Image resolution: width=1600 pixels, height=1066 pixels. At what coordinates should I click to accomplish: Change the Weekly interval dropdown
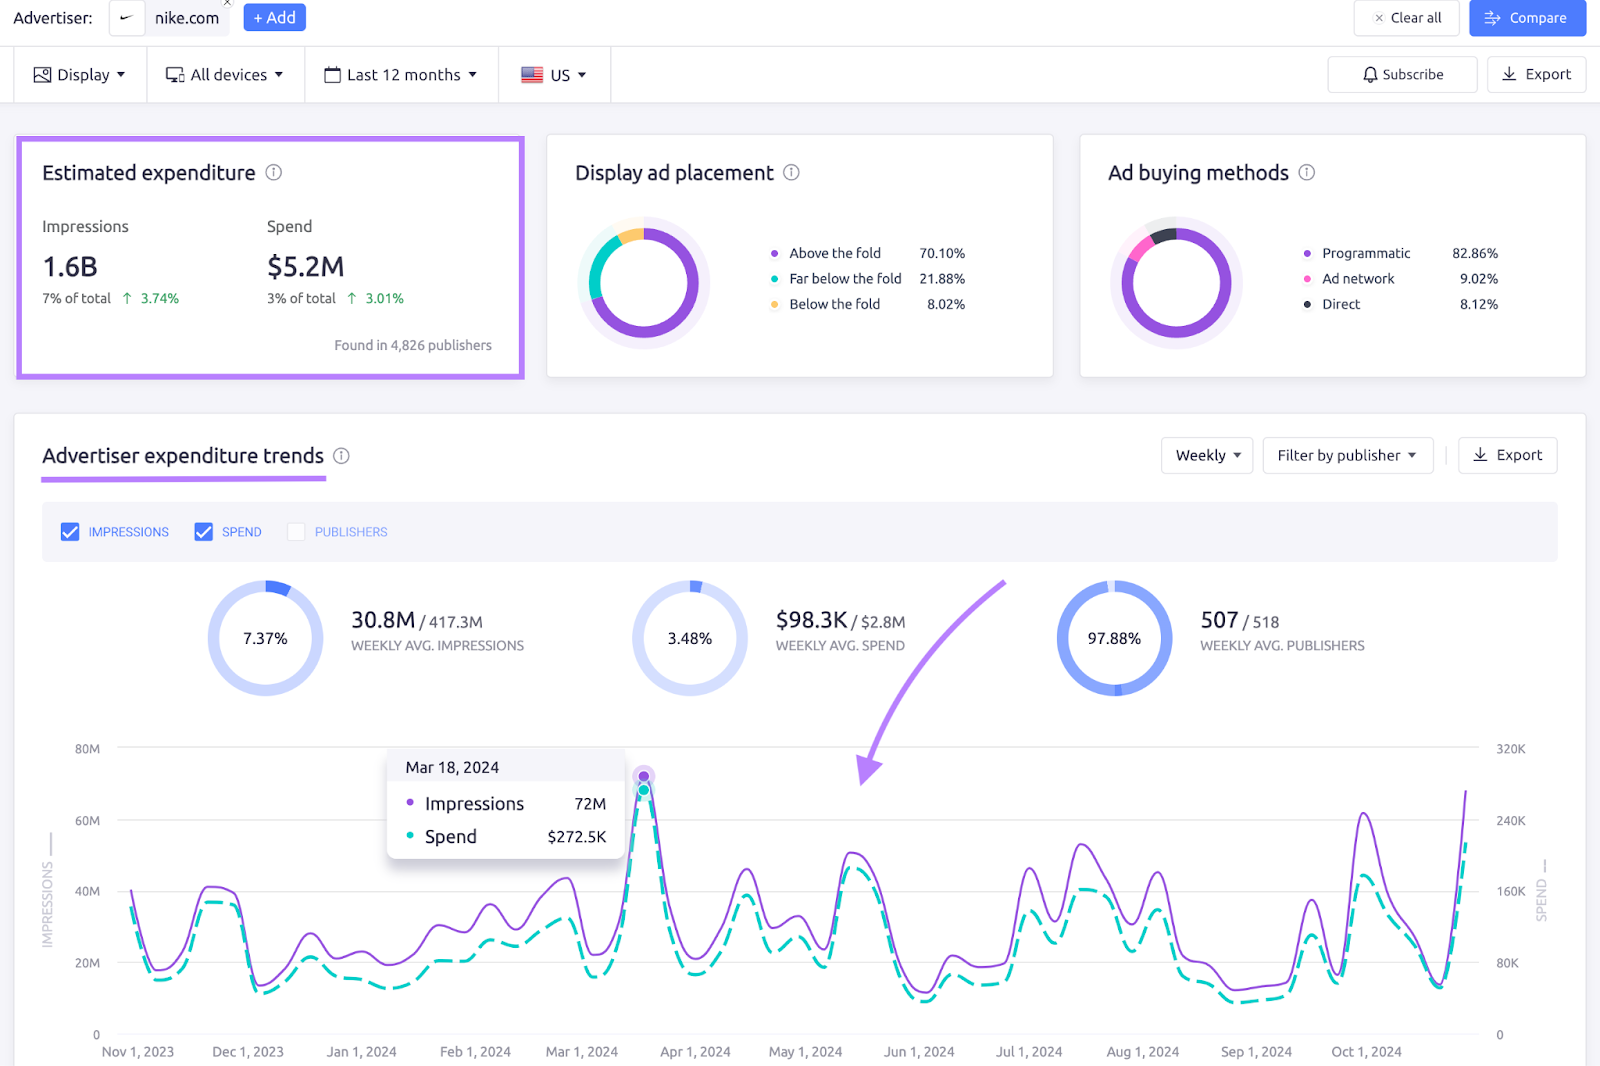[x=1207, y=456]
